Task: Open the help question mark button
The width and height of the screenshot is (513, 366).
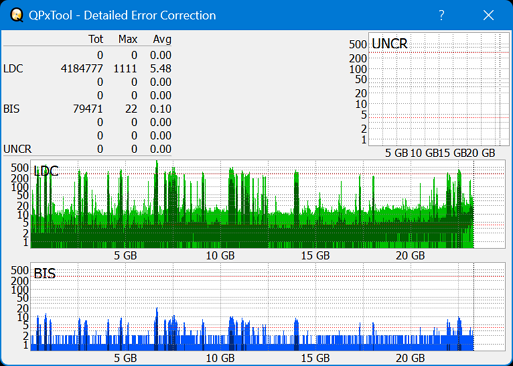Action: point(441,15)
